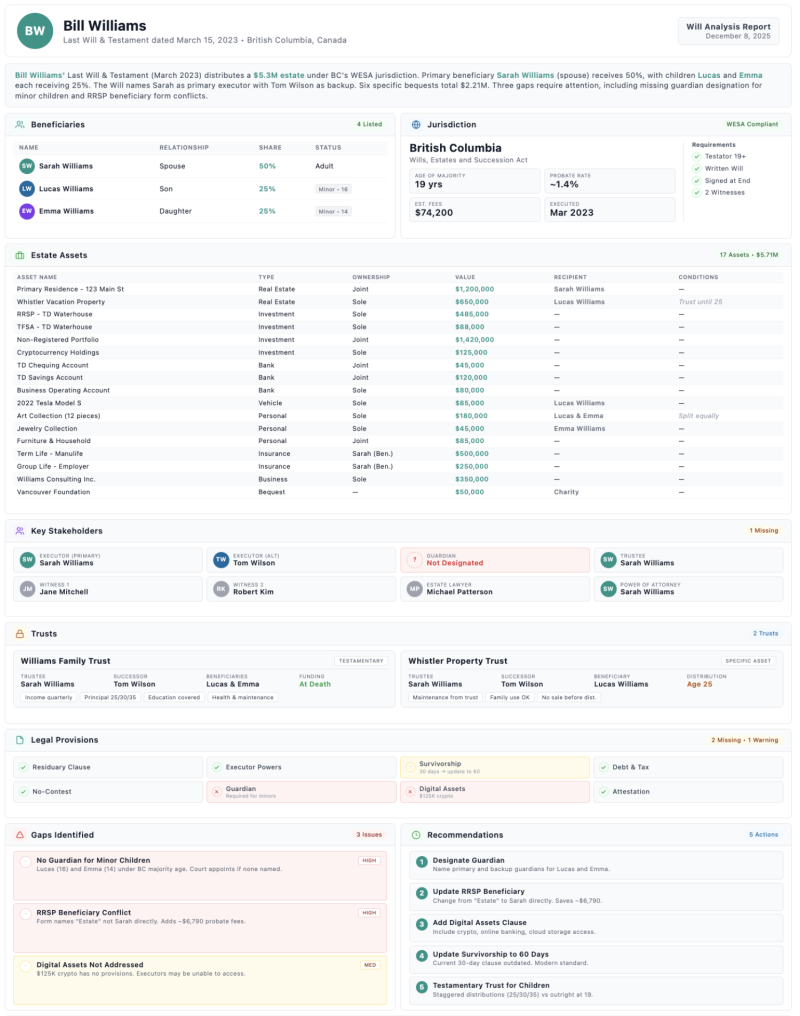
Task: Click the Gaps Identified warning icon
Action: [20, 834]
